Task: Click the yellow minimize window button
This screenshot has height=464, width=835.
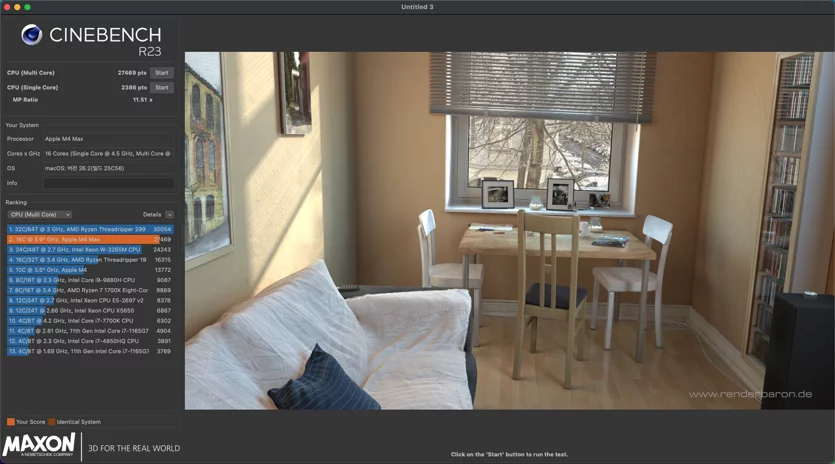Action: pyautogui.click(x=17, y=7)
